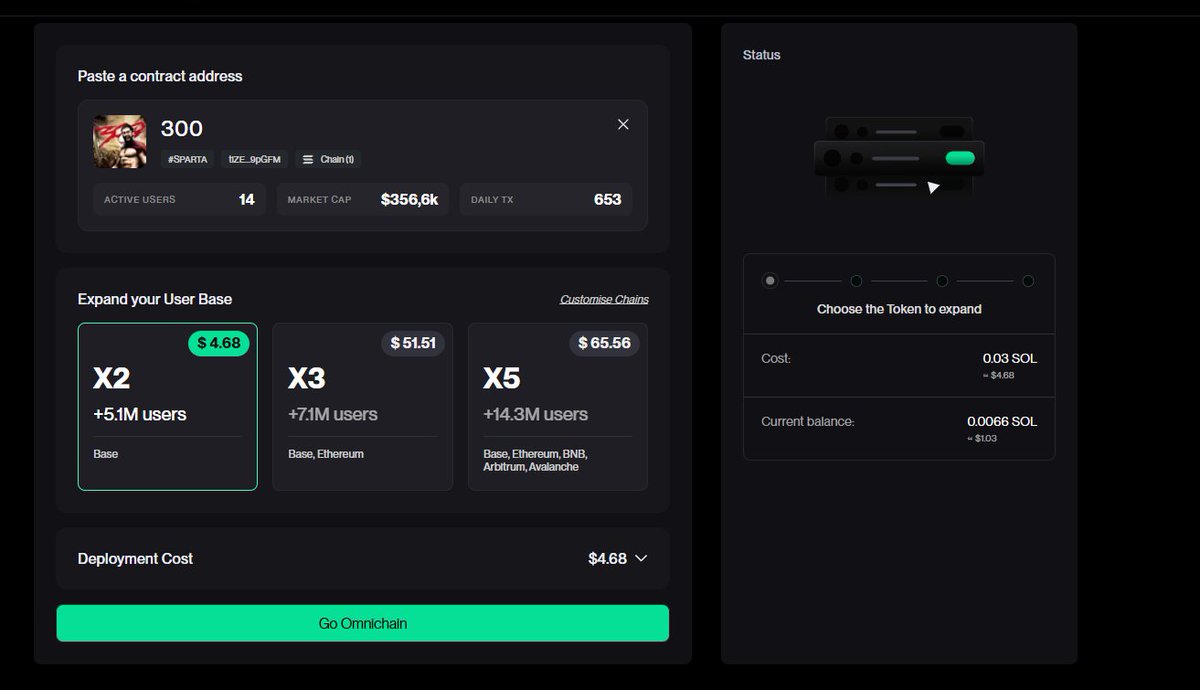Viewport: 1200px width, 690px height.
Task: Dismiss the 300 token card with the X
Action: click(x=623, y=124)
